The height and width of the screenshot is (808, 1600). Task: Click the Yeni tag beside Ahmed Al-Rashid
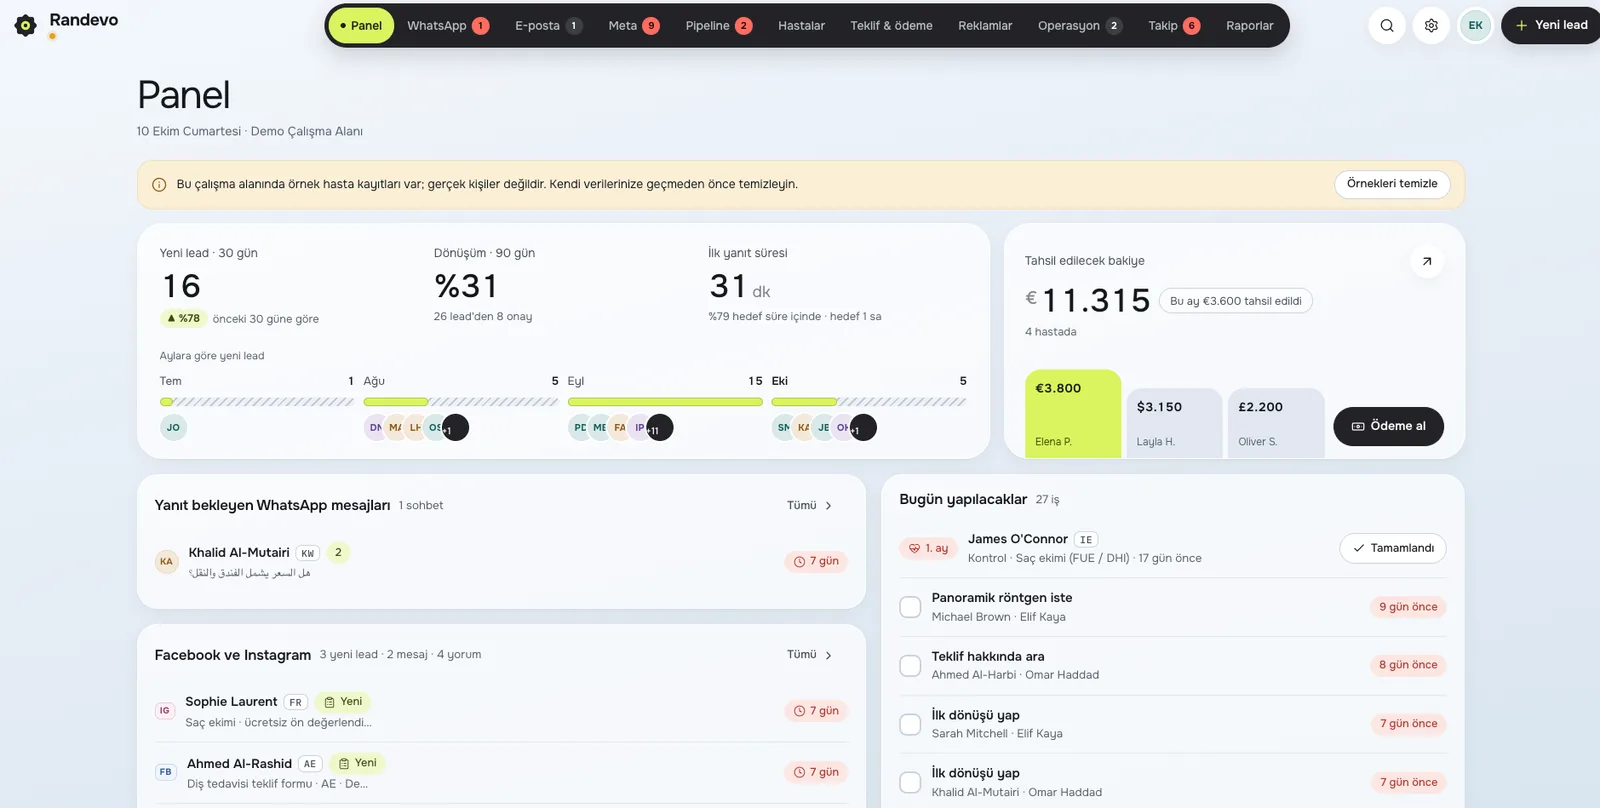pyautogui.click(x=358, y=763)
